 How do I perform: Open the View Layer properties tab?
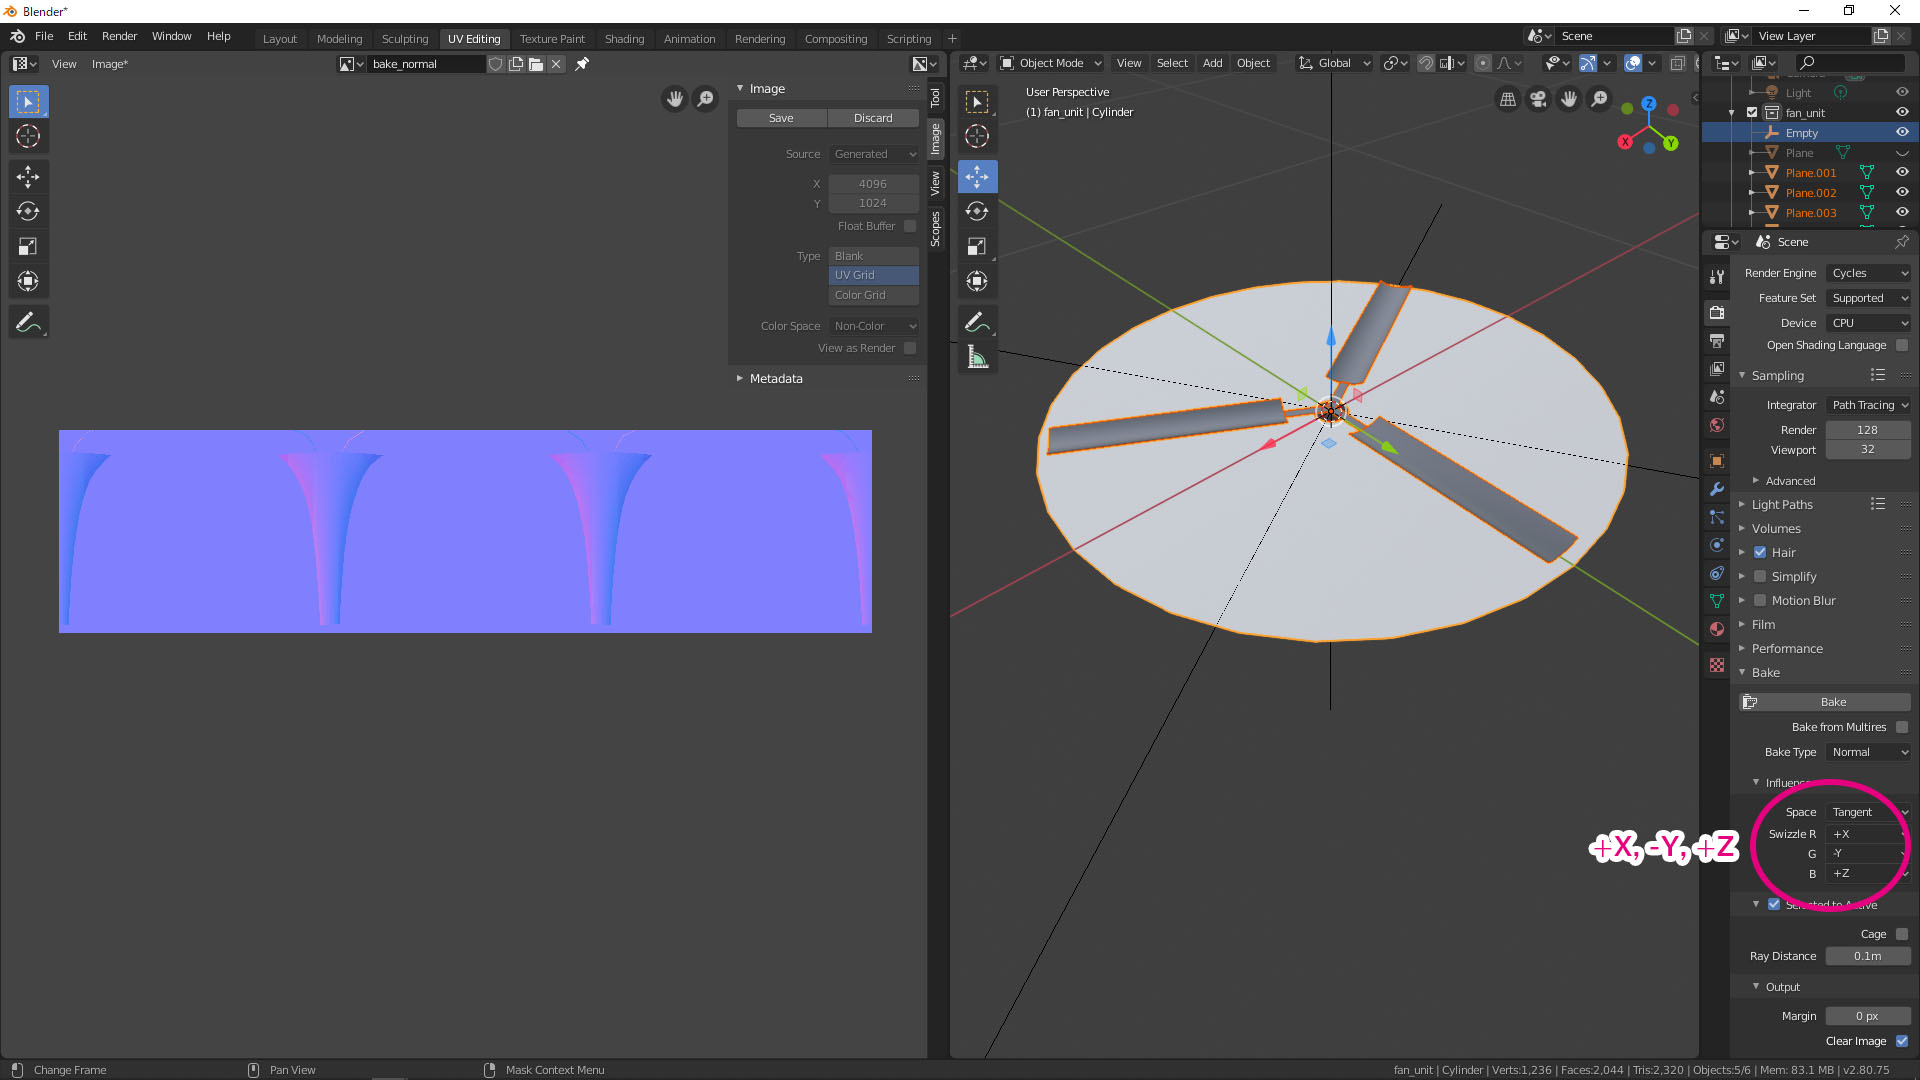pyautogui.click(x=1717, y=369)
